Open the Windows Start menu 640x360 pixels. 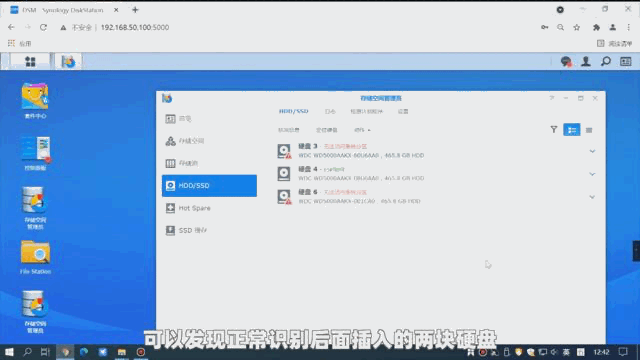pos(9,352)
